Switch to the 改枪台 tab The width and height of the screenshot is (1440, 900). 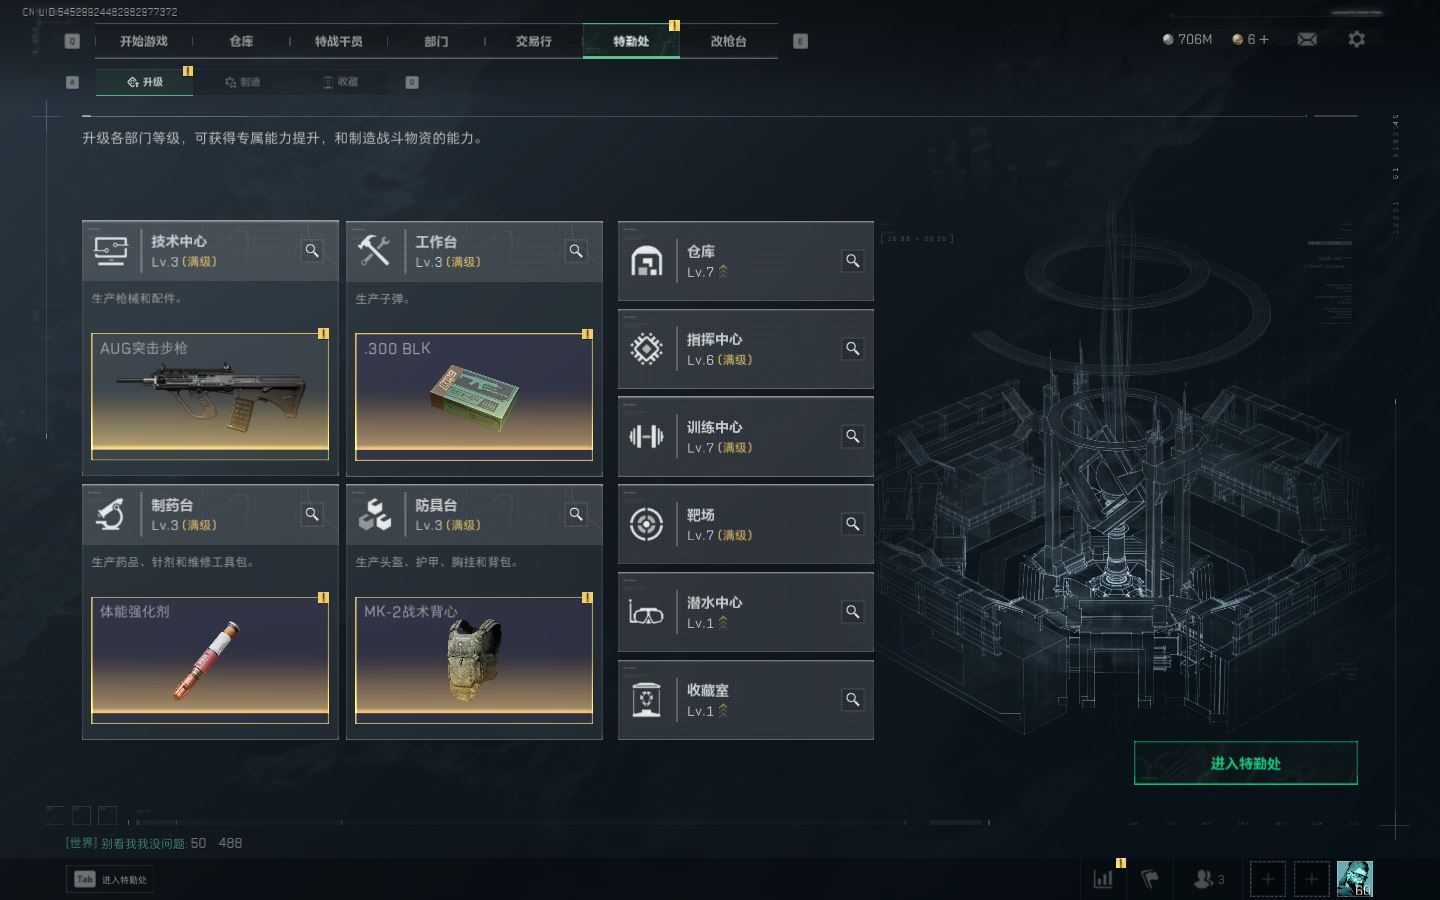click(728, 41)
